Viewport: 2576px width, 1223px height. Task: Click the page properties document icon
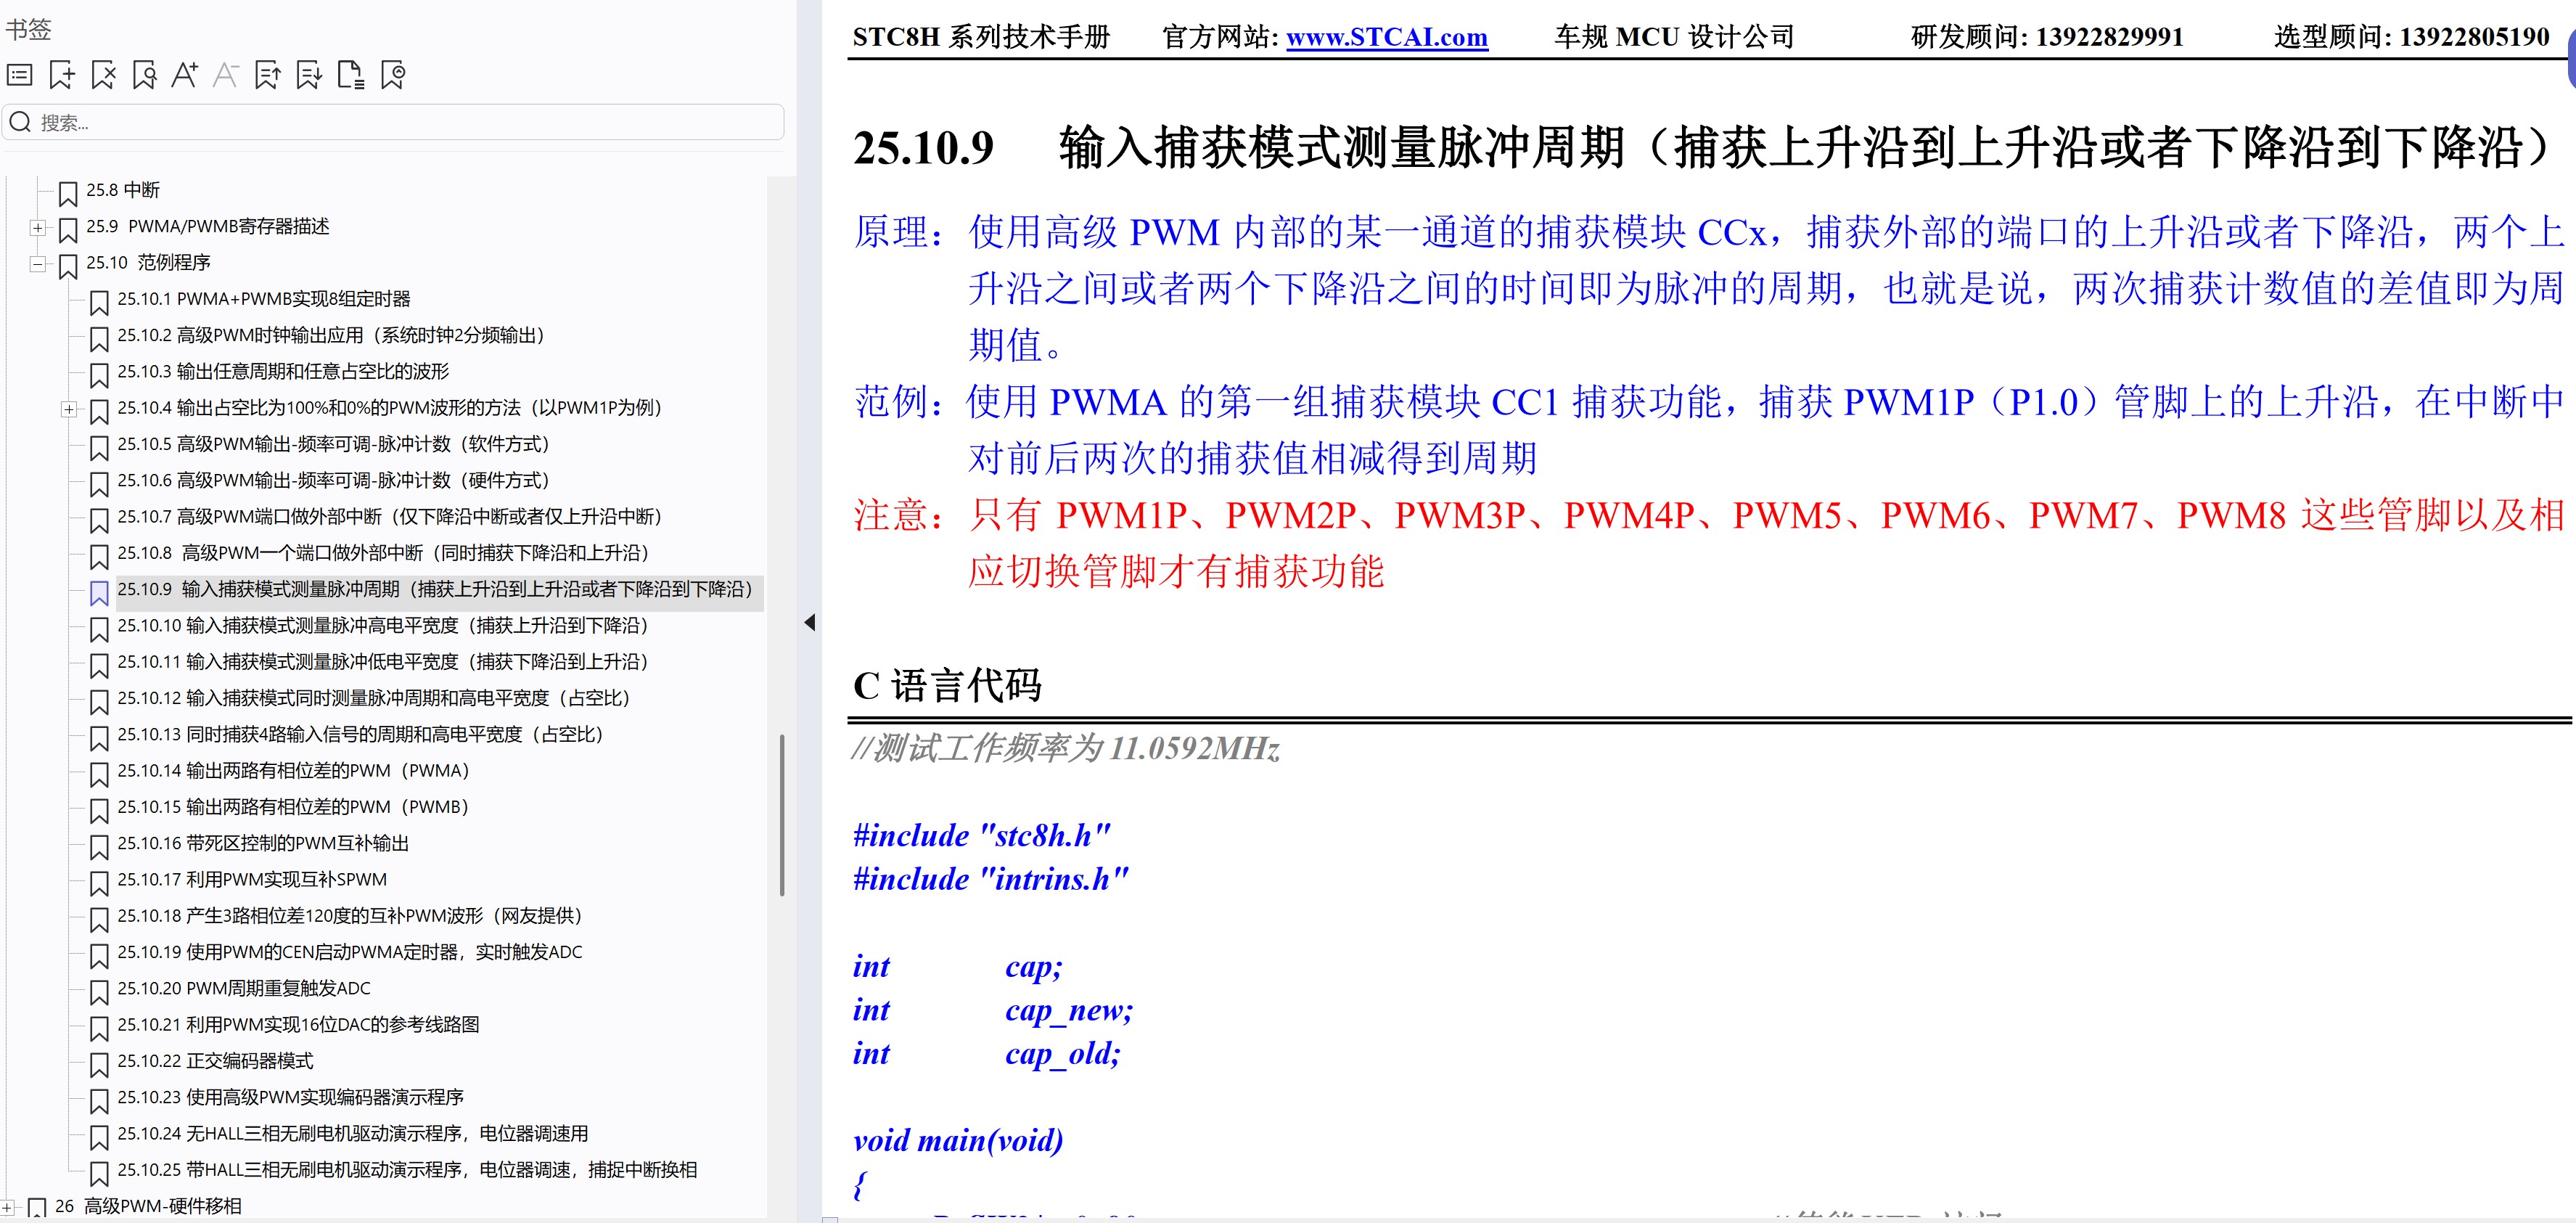click(352, 74)
